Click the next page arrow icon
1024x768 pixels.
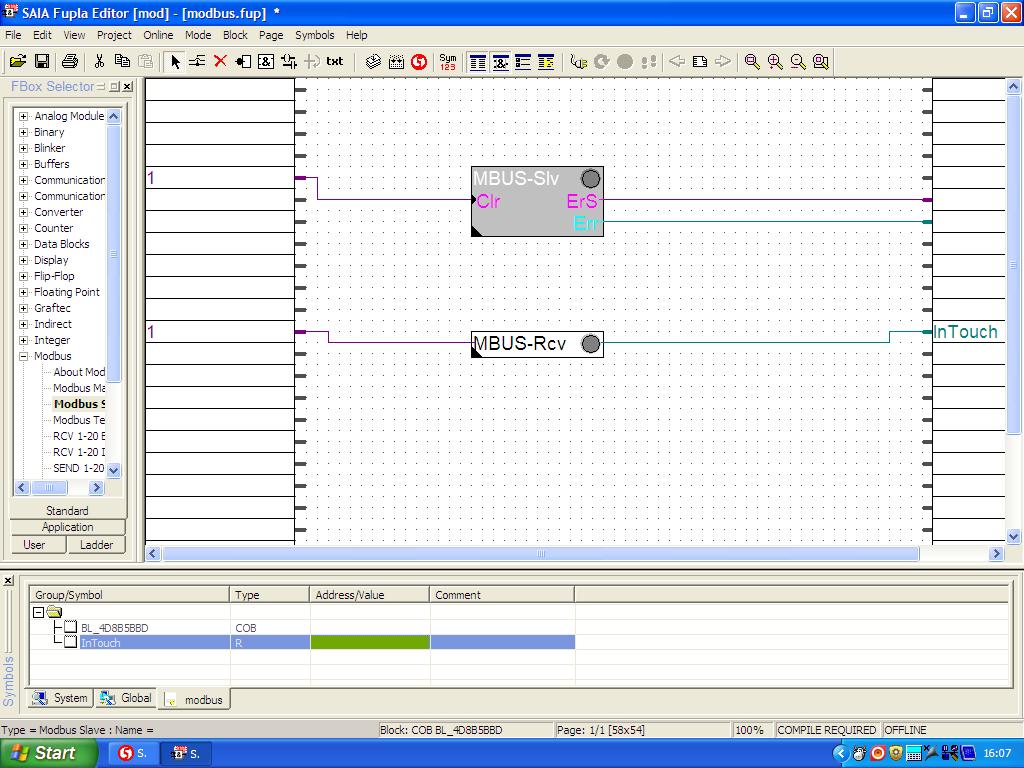click(723, 61)
